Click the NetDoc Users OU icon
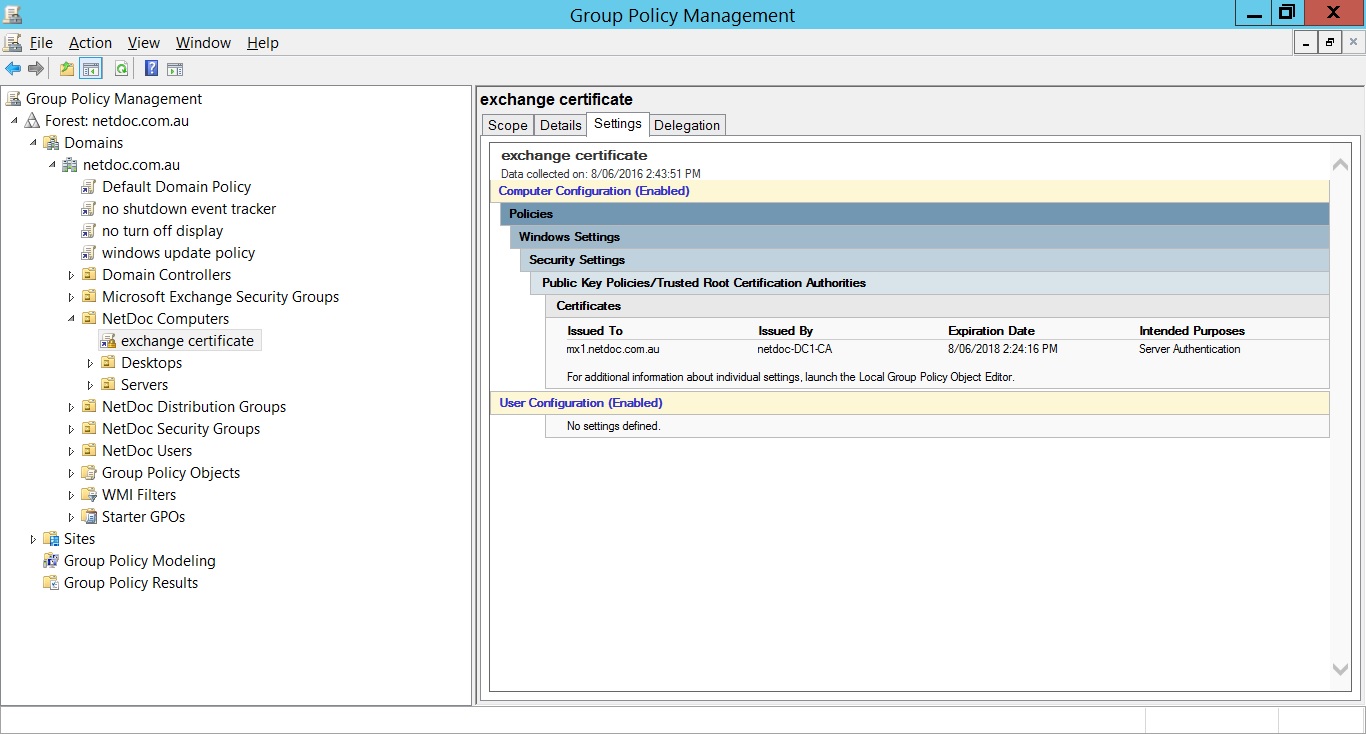Image resolution: width=1366 pixels, height=734 pixels. click(x=89, y=451)
